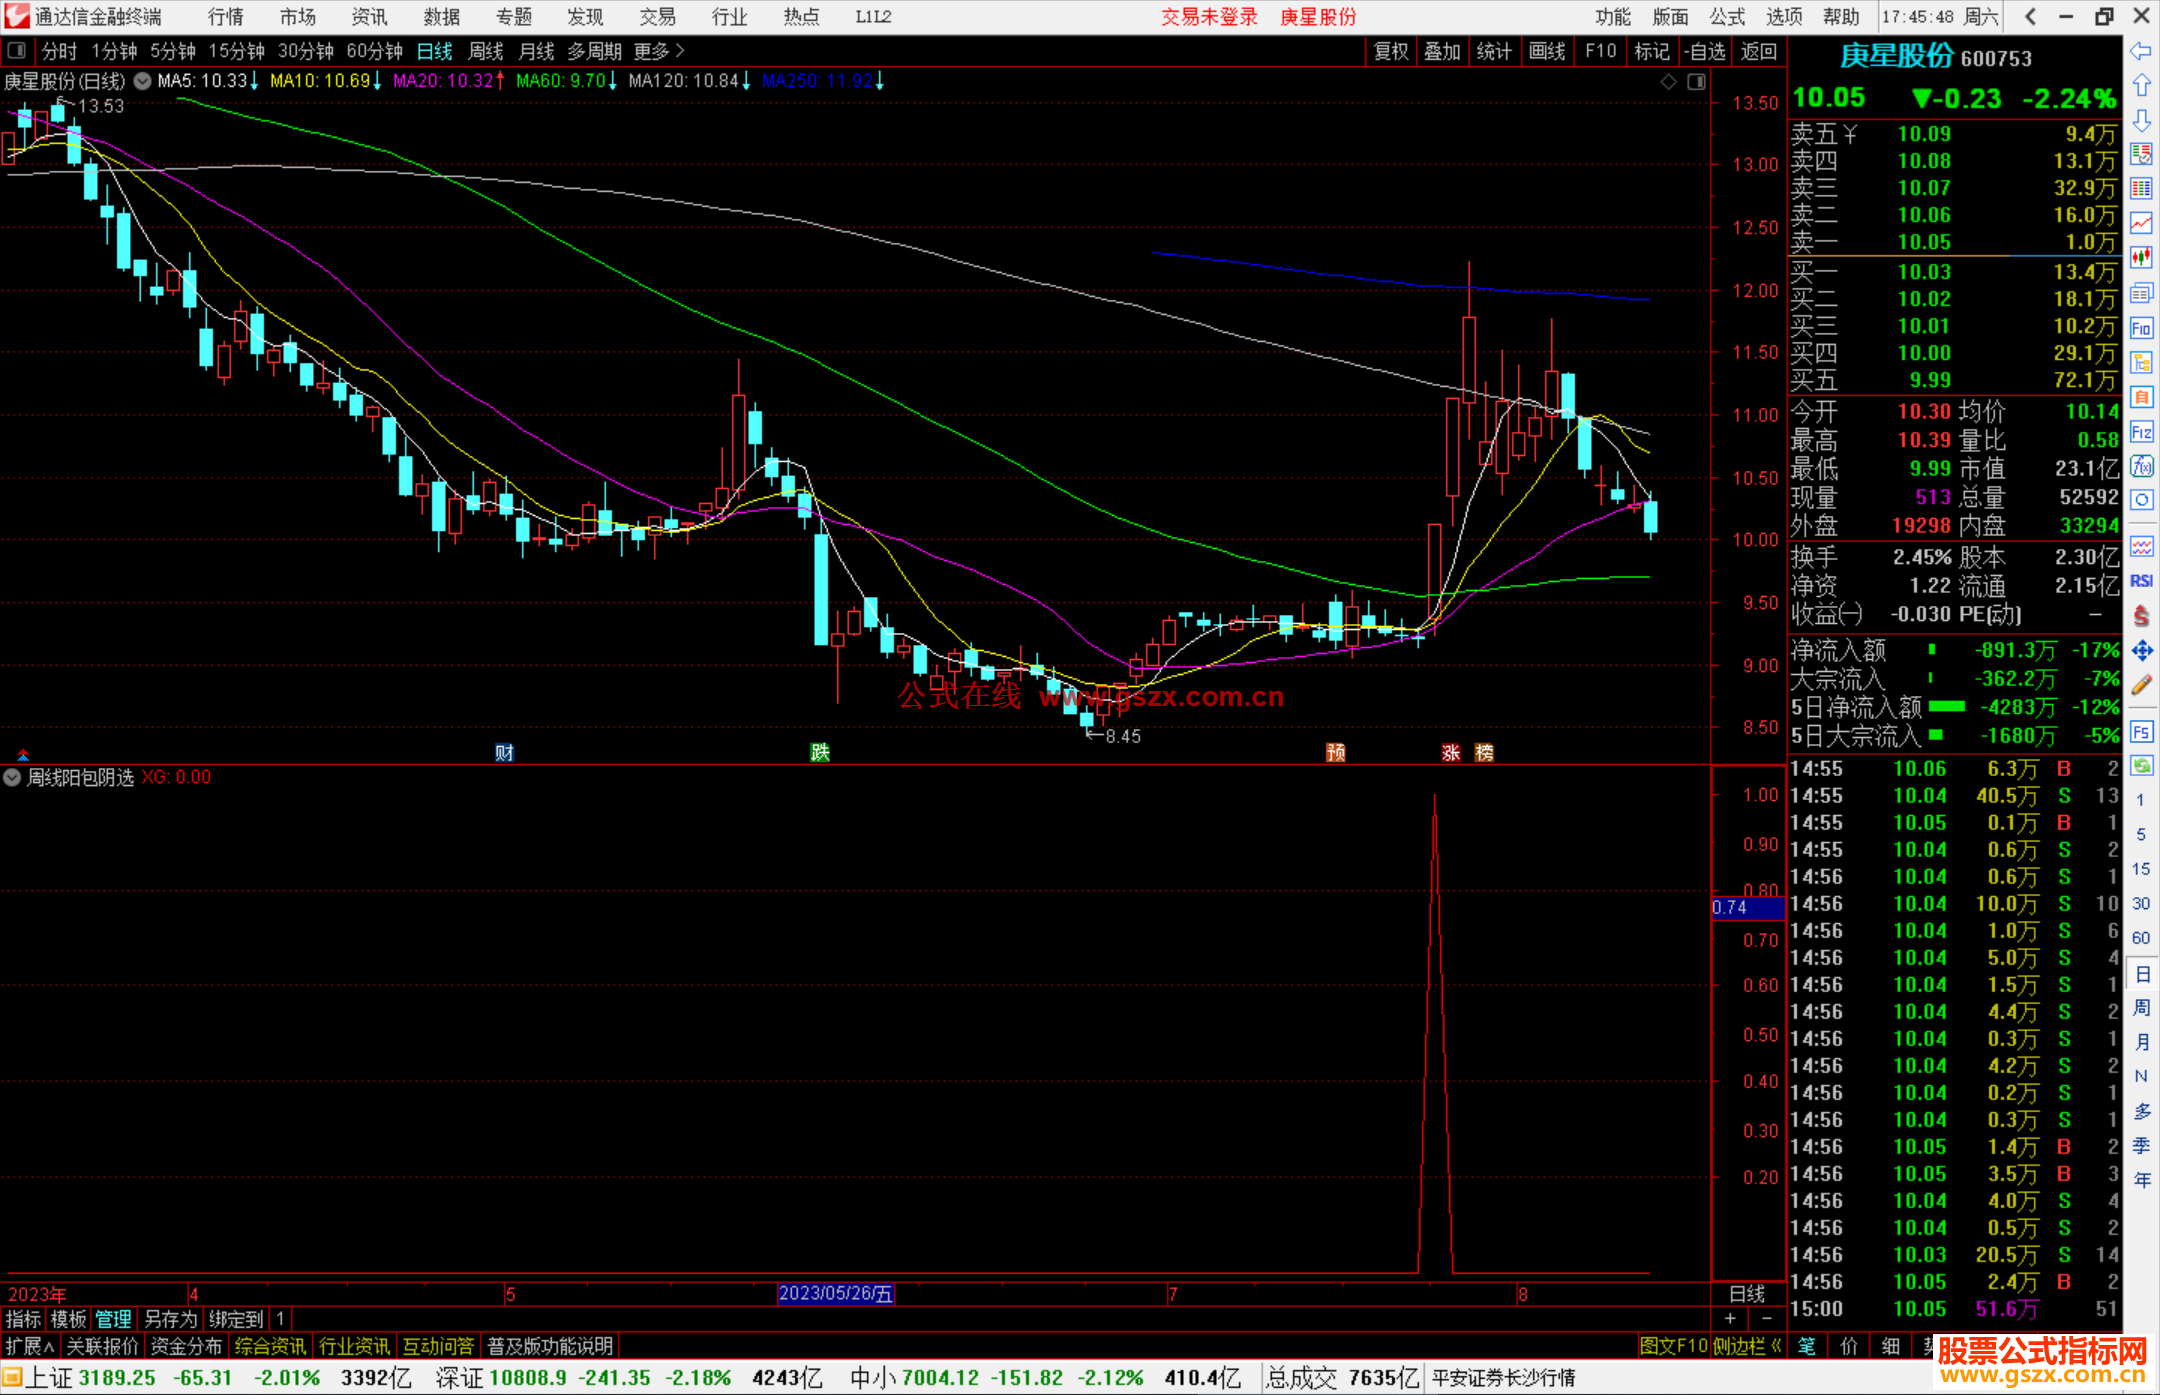Viewport: 2160px width, 1395px height.
Task: Open the F10 info icon in sidebar
Action: tap(2141, 328)
